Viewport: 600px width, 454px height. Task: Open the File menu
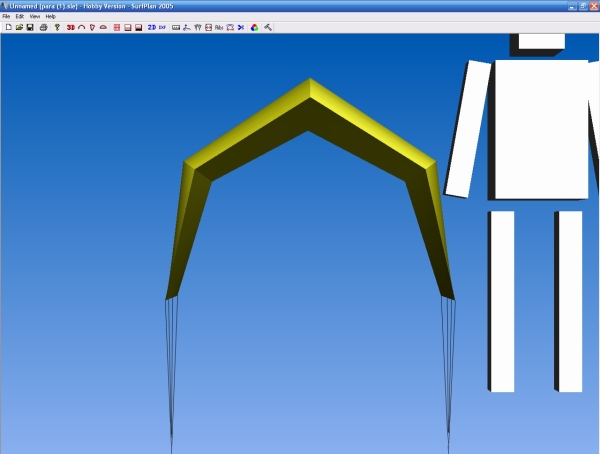[x=7, y=16]
